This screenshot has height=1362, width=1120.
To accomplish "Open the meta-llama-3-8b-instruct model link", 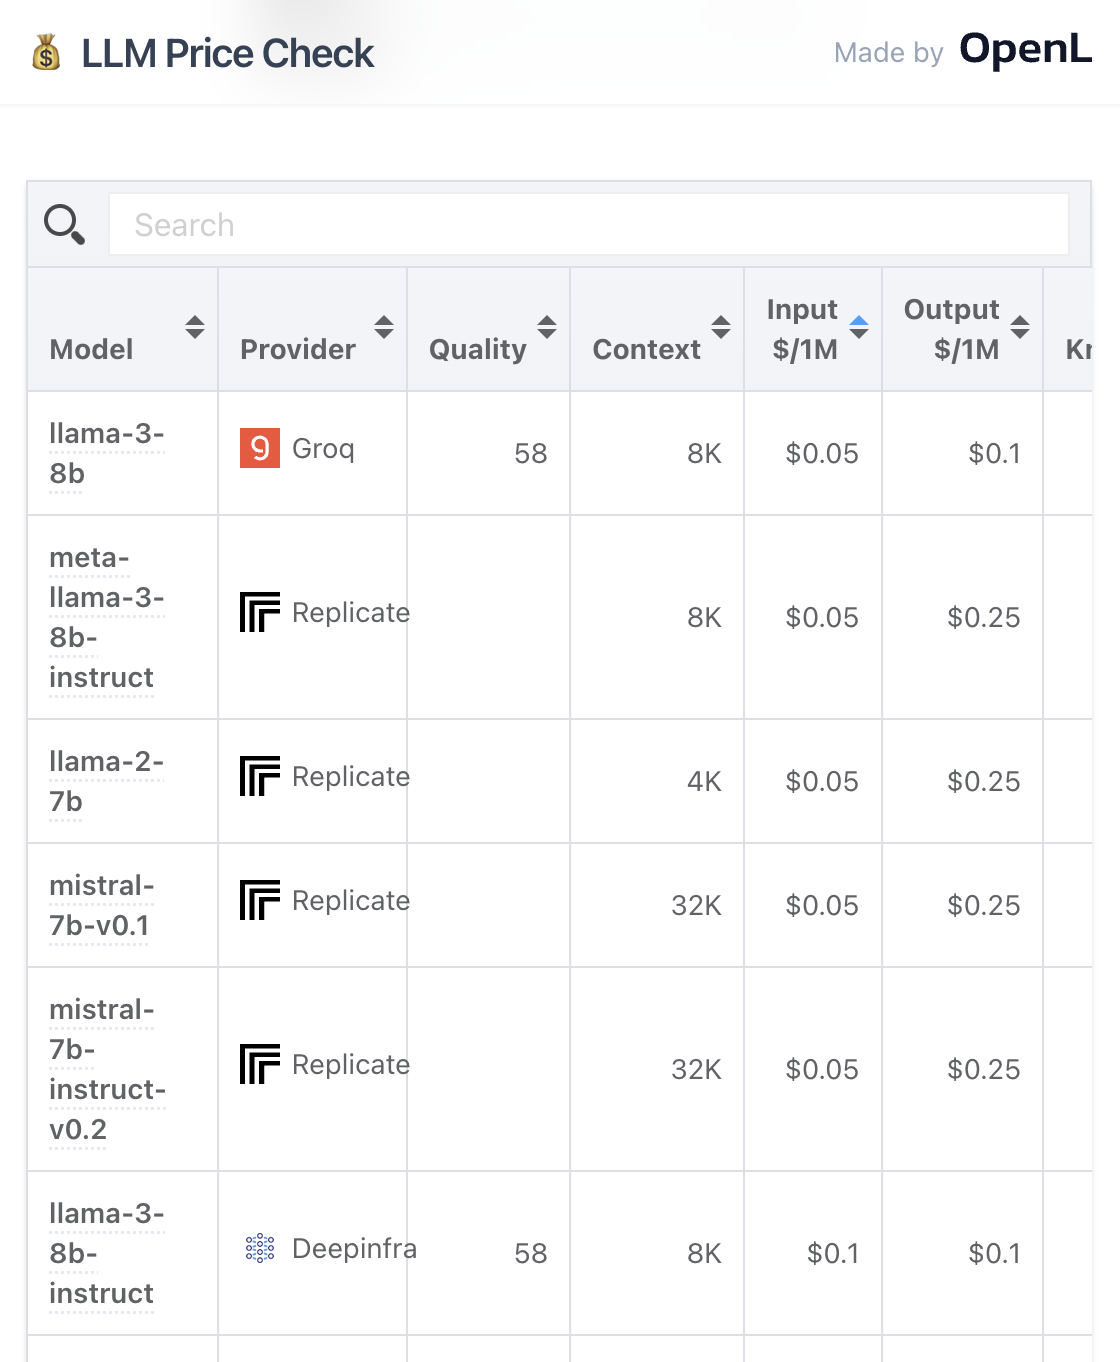I will pyautogui.click(x=107, y=617).
